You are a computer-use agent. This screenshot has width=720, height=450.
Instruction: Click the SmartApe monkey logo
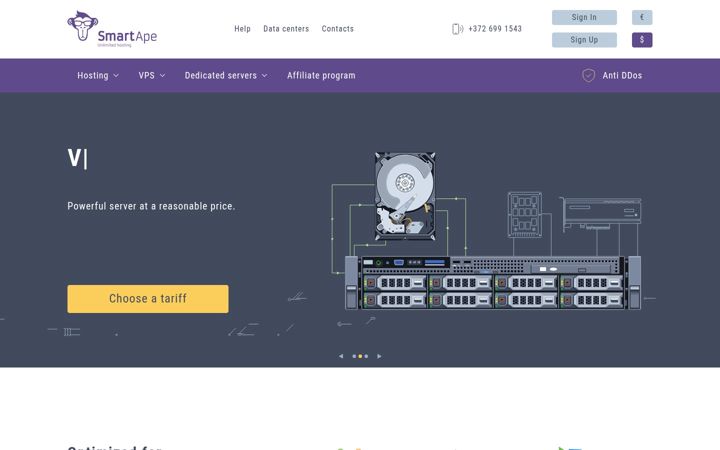pyautogui.click(x=112, y=28)
